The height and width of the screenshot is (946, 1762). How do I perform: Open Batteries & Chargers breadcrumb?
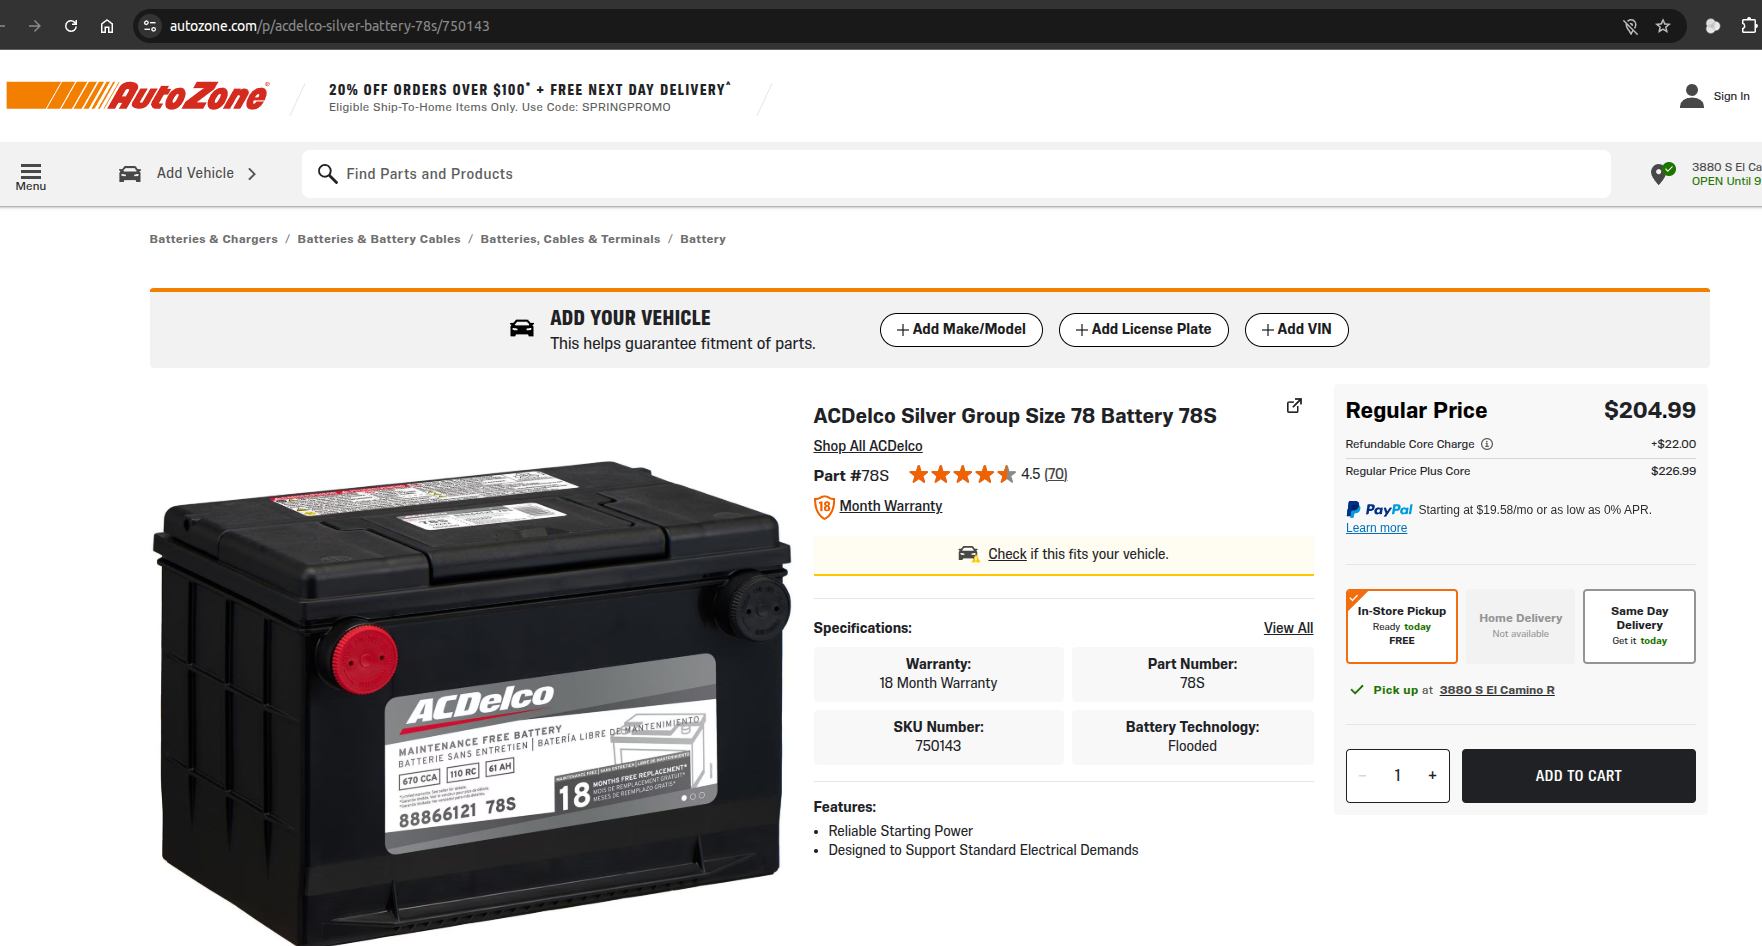click(214, 239)
